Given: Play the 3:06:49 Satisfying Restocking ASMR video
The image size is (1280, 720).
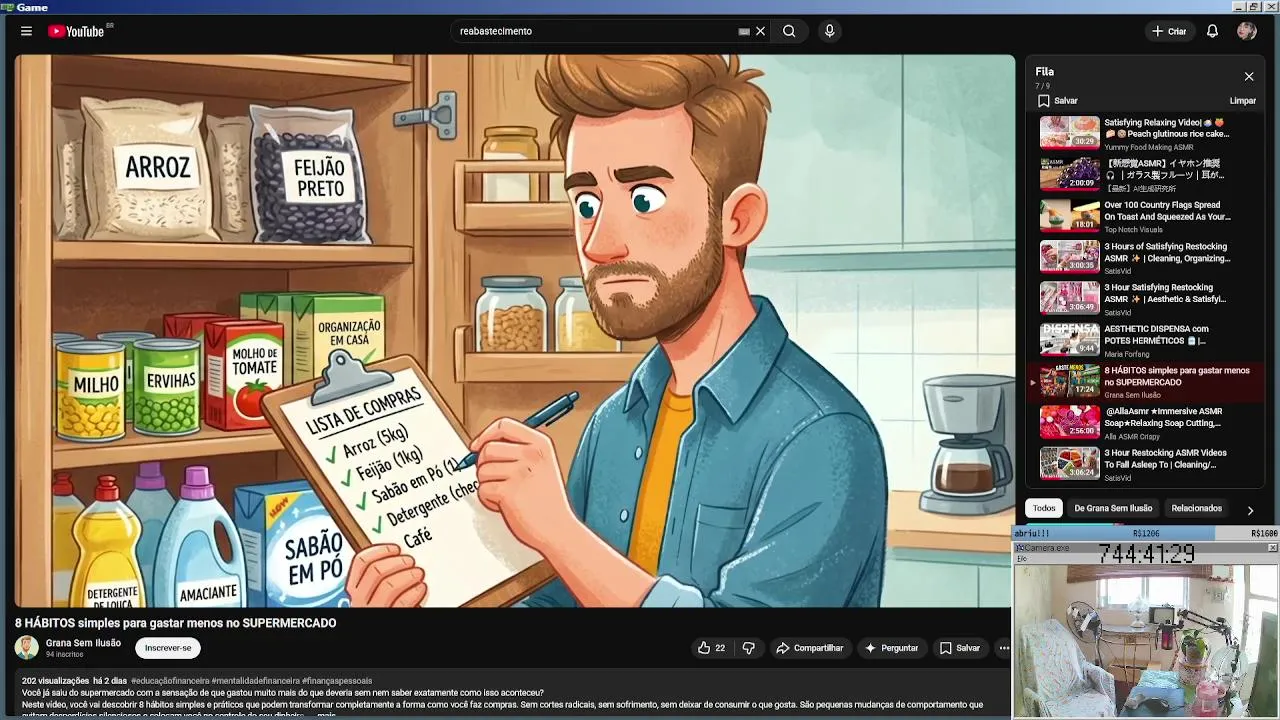Looking at the screenshot, I should (x=1145, y=298).
